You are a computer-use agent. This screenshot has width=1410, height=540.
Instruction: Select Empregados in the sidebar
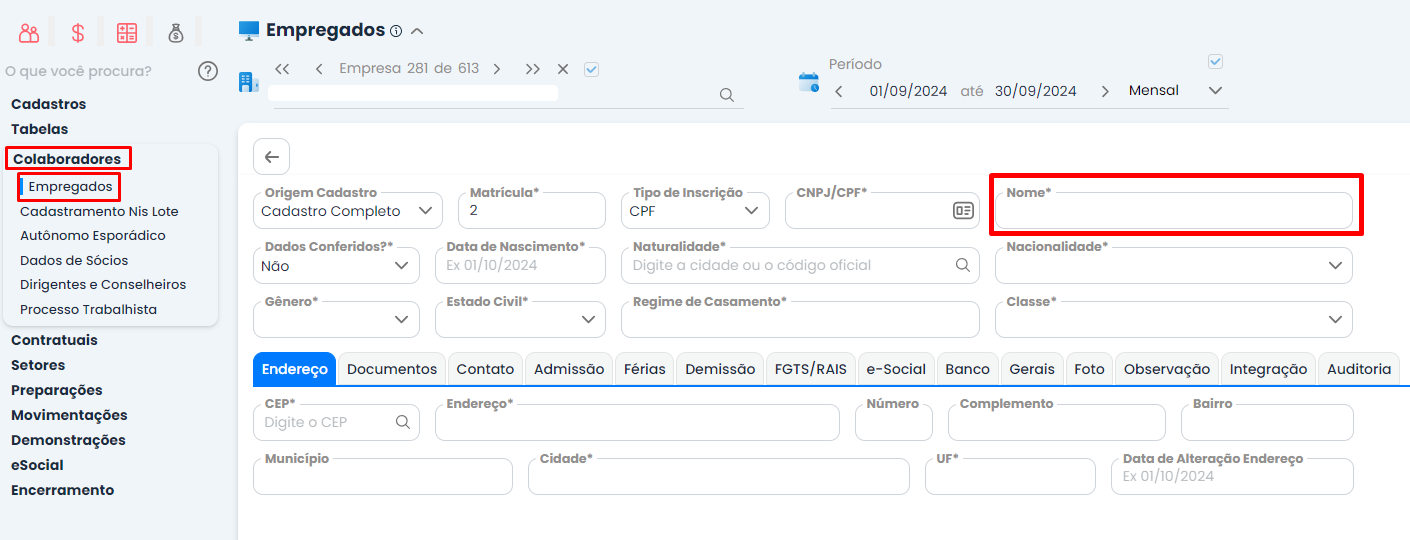(70, 186)
